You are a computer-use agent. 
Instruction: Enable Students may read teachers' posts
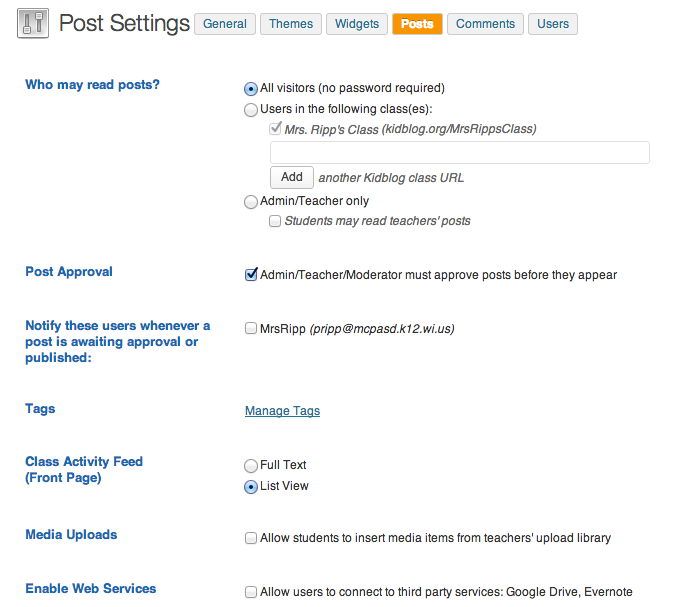click(x=275, y=221)
